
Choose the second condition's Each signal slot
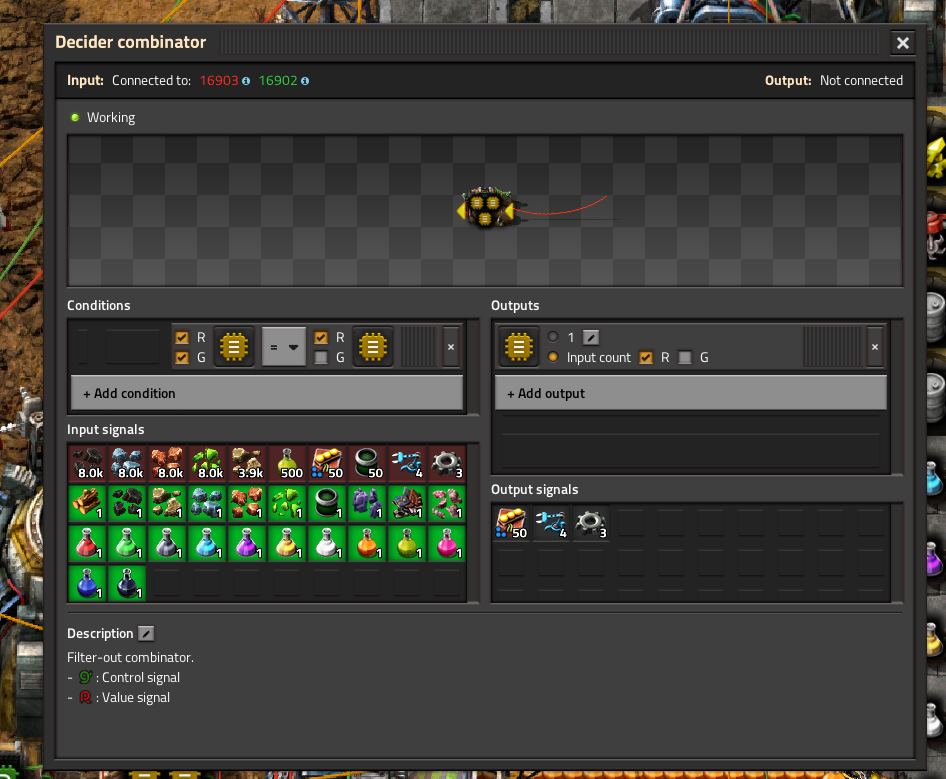[x=373, y=347]
